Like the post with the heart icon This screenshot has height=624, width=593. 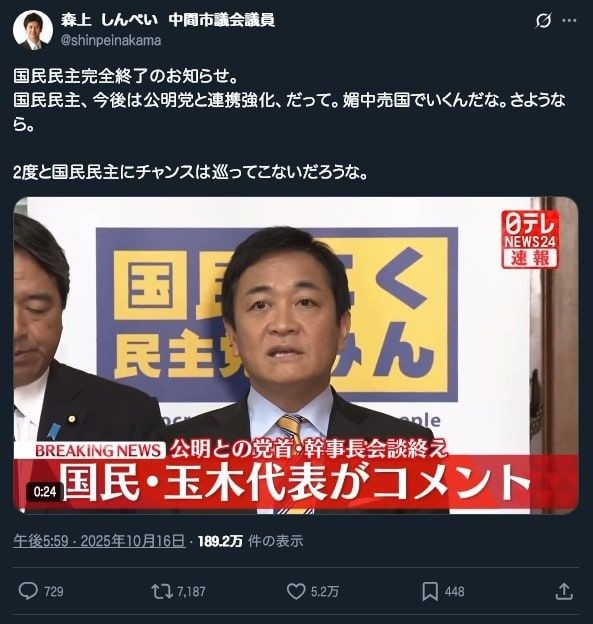tap(296, 591)
